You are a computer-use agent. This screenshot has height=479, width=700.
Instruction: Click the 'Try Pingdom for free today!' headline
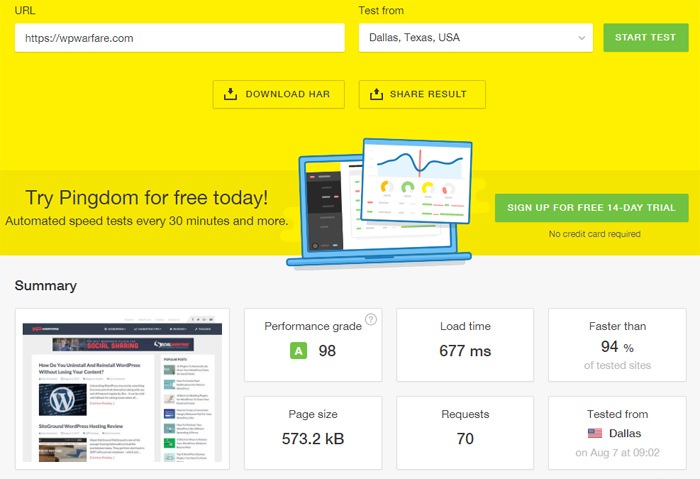pyautogui.click(x=146, y=198)
